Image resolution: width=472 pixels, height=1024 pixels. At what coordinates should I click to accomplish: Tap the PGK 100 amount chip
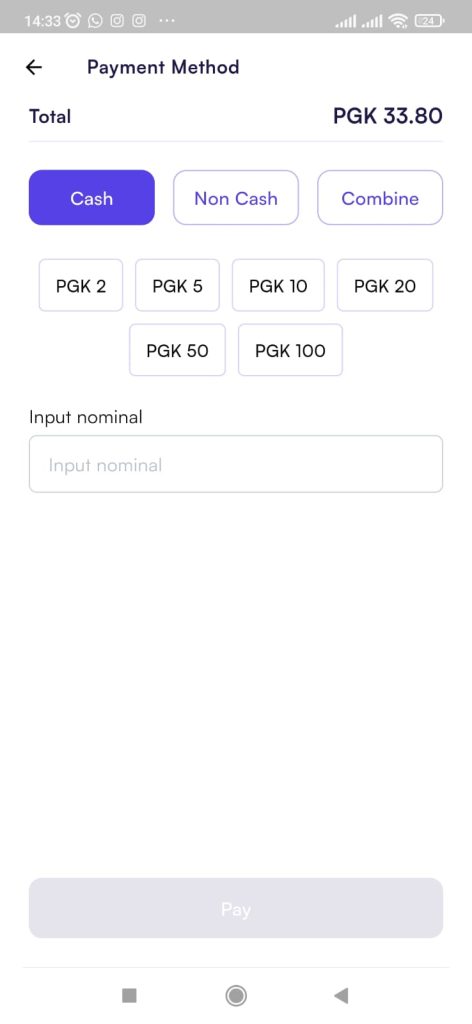[x=290, y=350]
